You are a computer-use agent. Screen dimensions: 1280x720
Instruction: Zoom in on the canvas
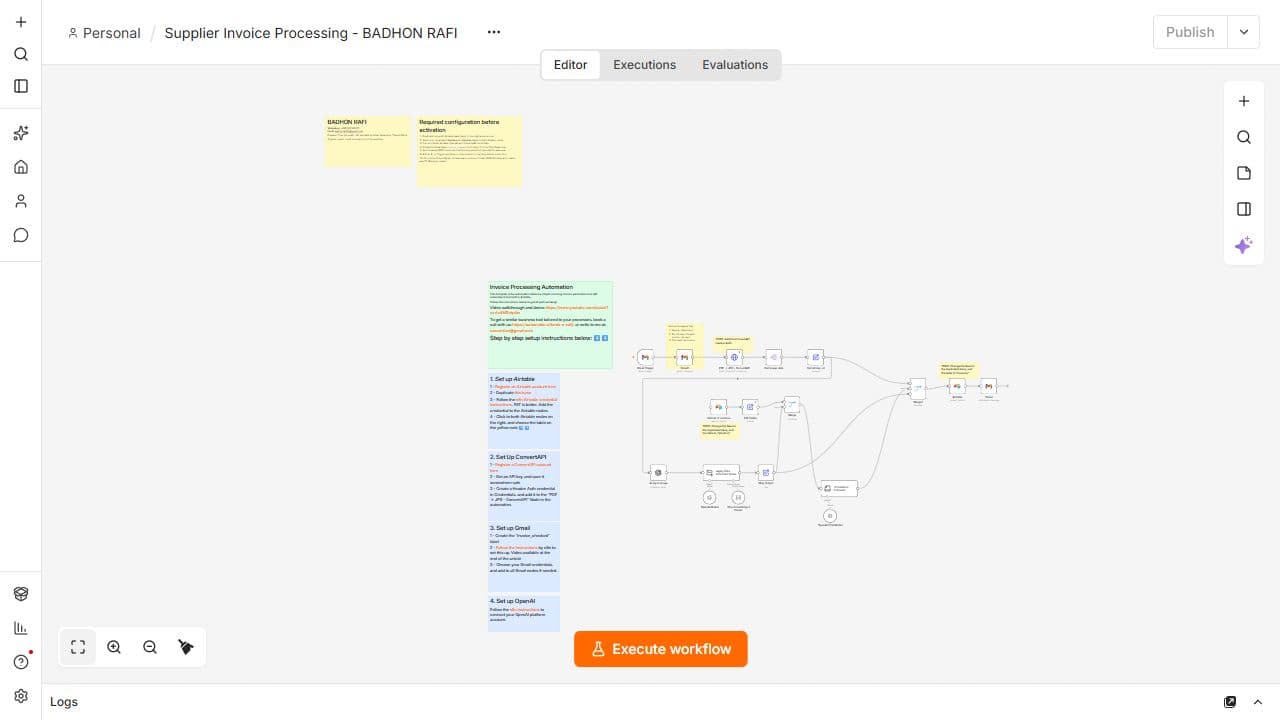click(x=114, y=647)
